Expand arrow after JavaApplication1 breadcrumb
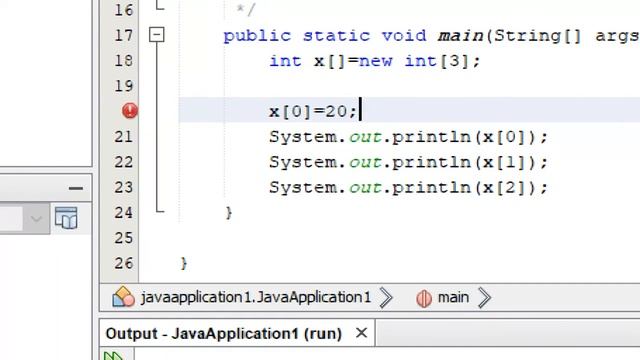 [x=386, y=298]
